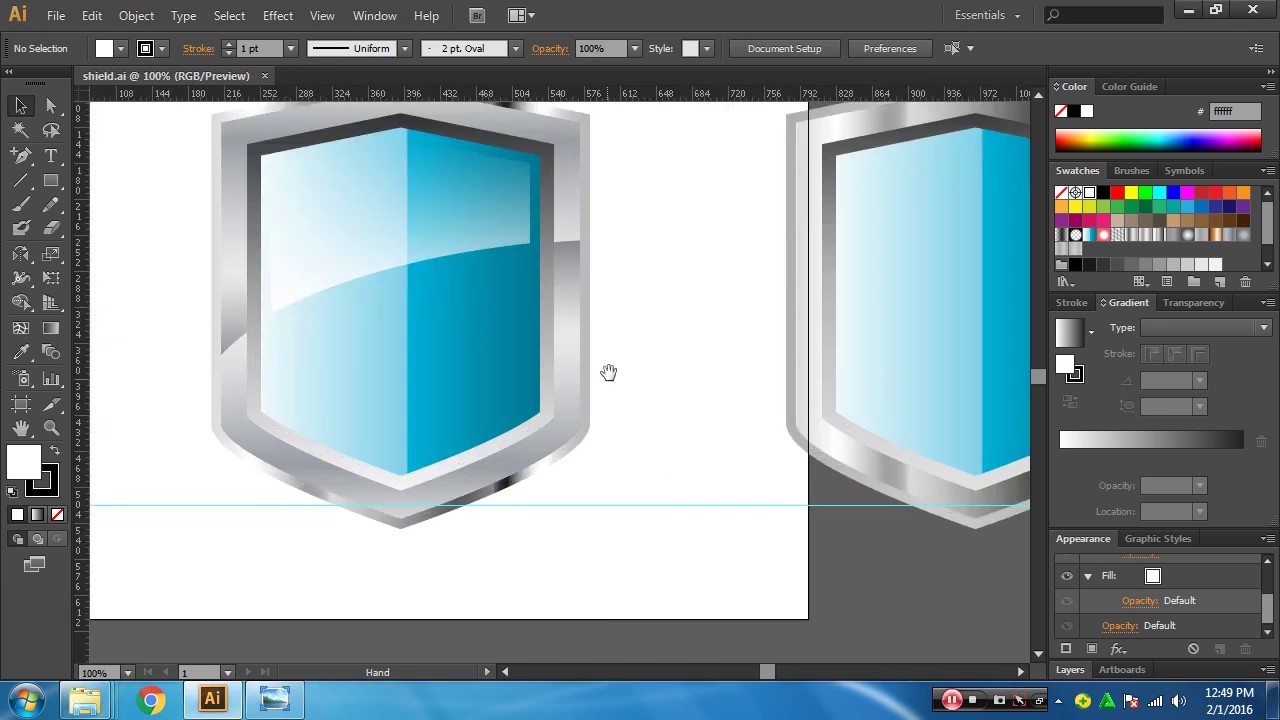Click the Stroke link in control bar

(x=198, y=48)
